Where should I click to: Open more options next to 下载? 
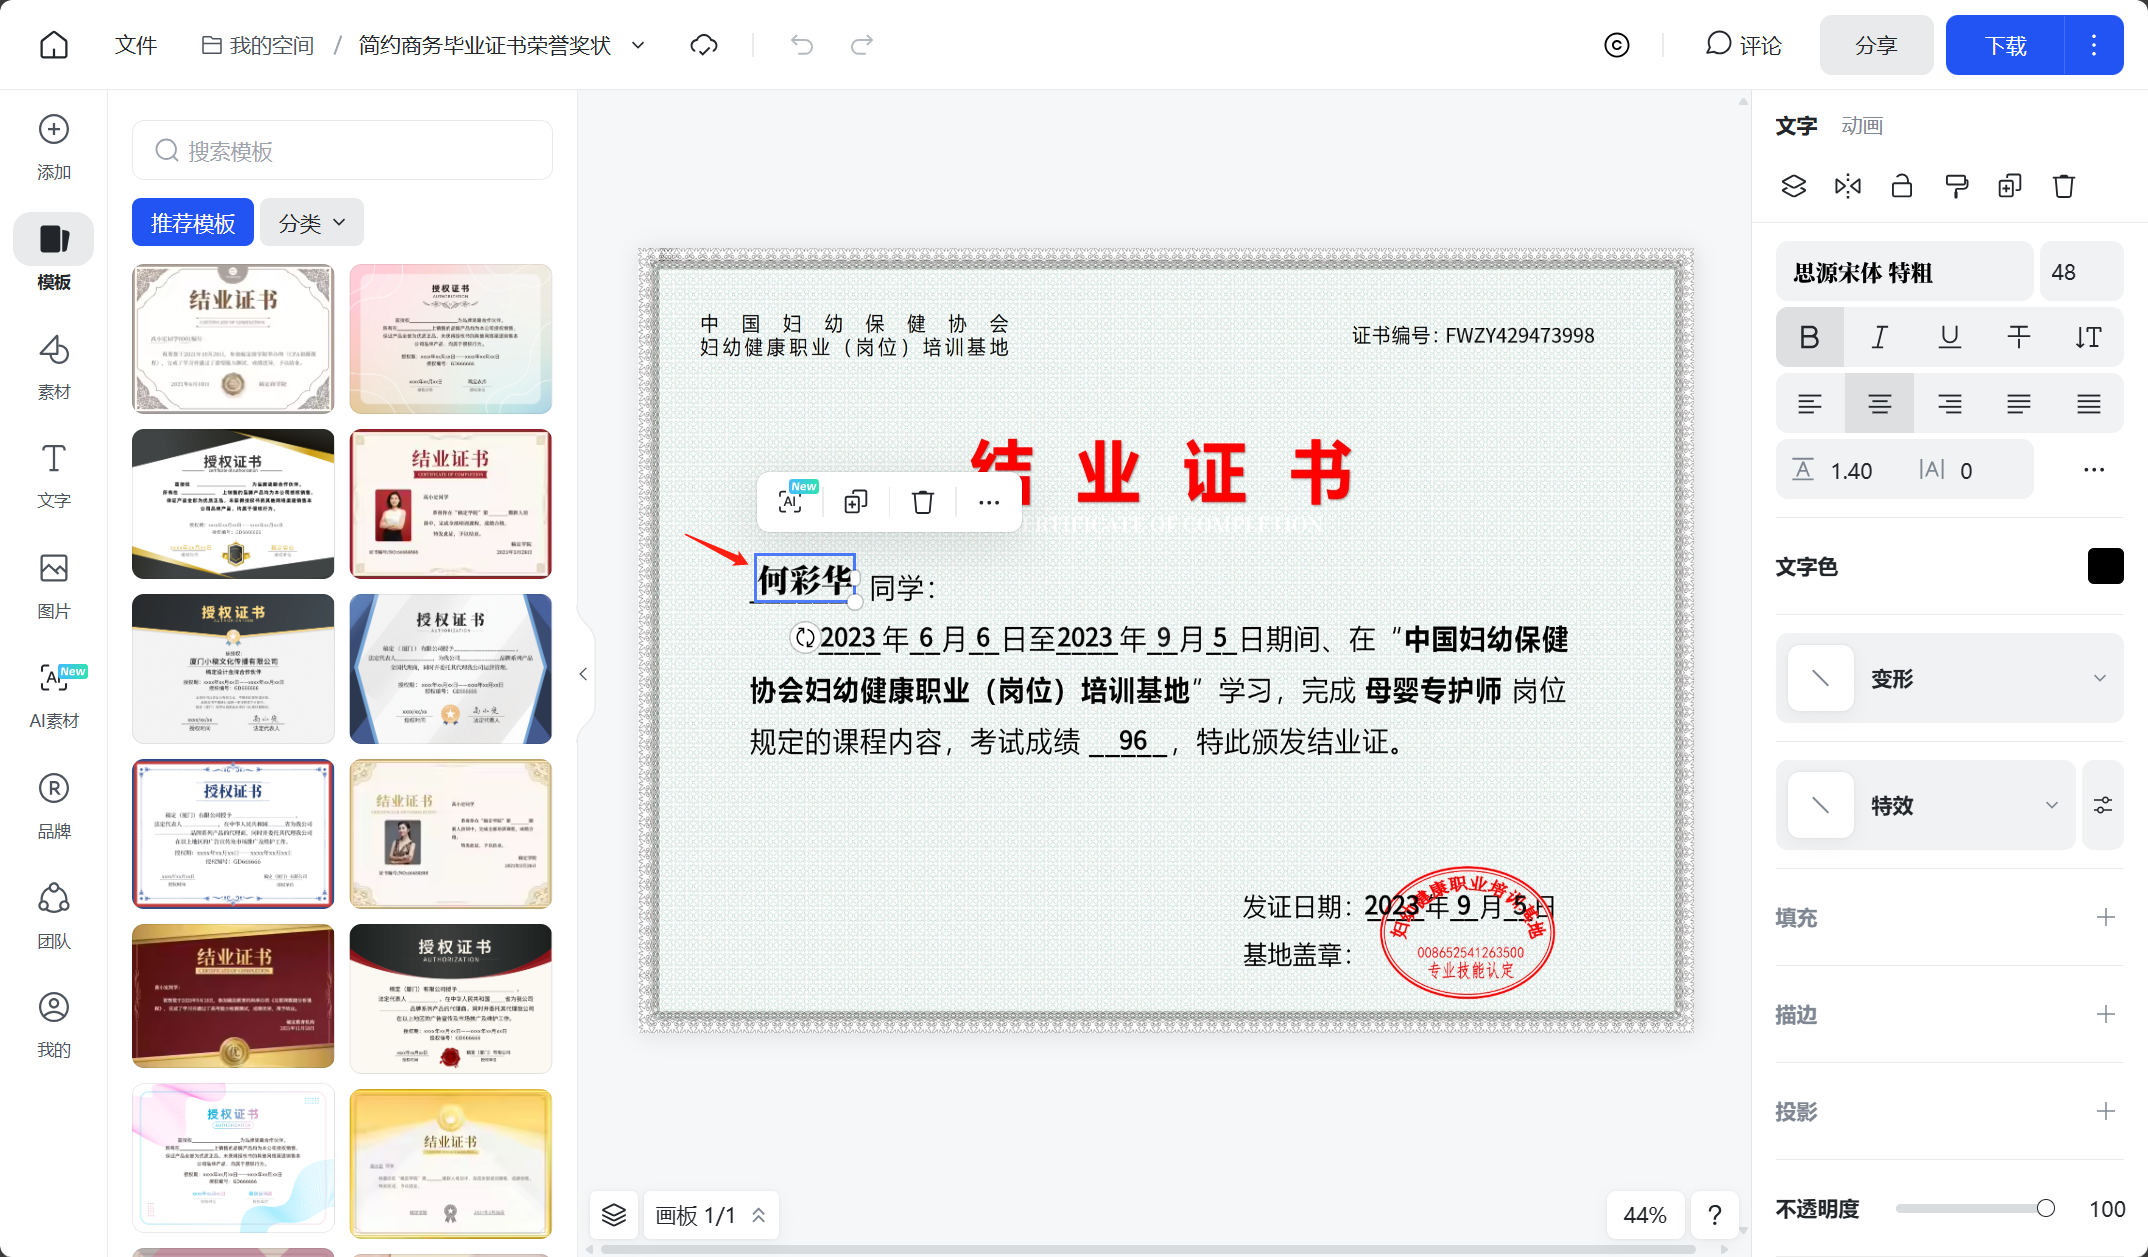coord(2094,45)
